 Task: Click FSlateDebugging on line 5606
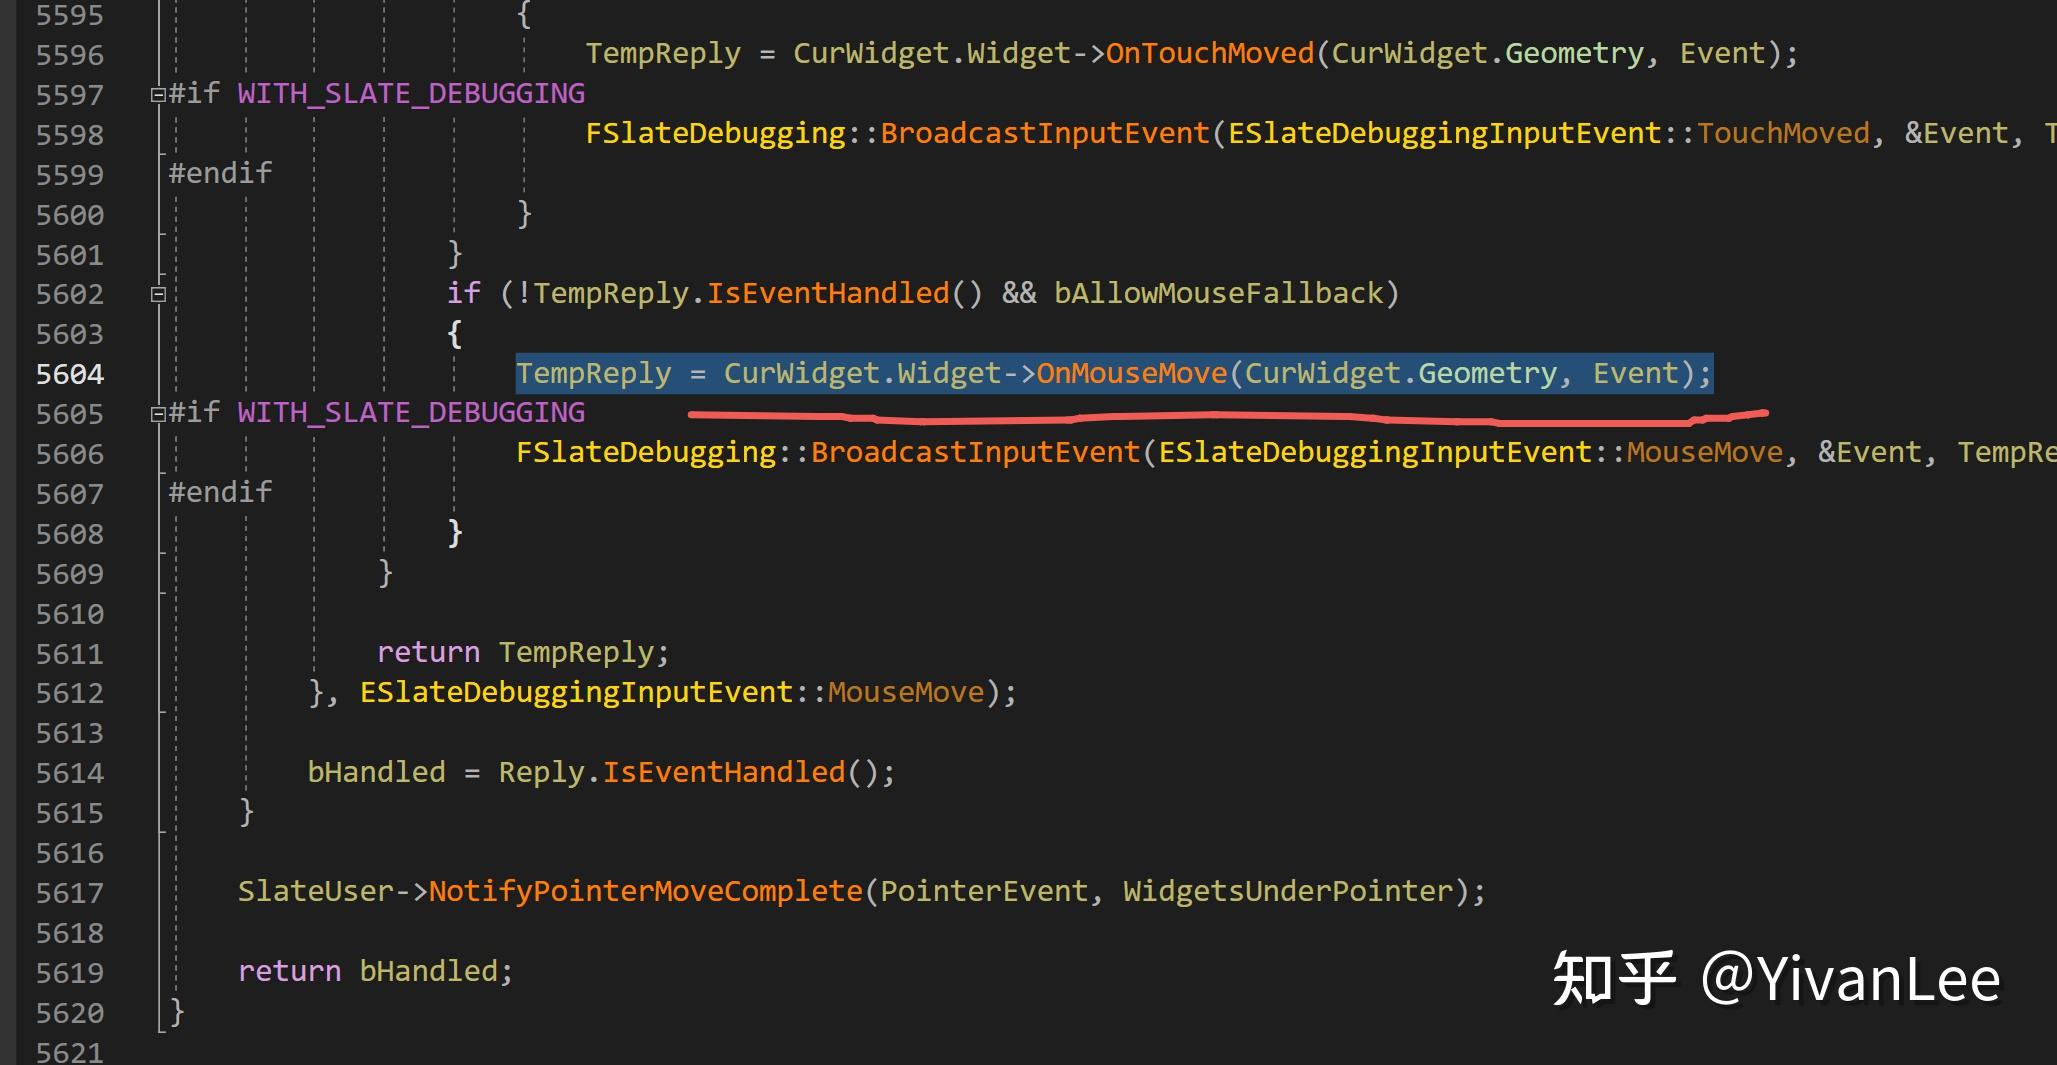pos(646,453)
